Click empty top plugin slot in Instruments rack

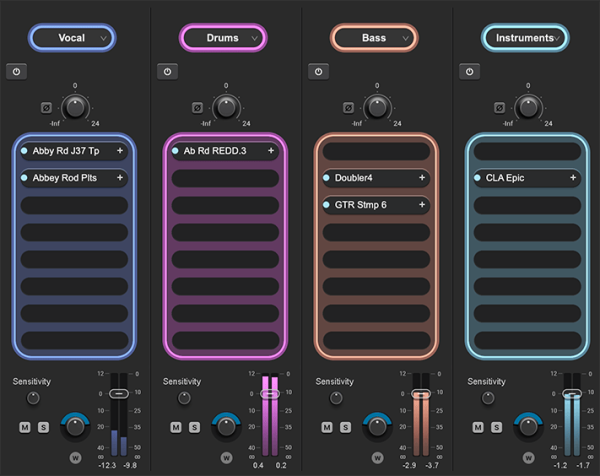pos(527,151)
